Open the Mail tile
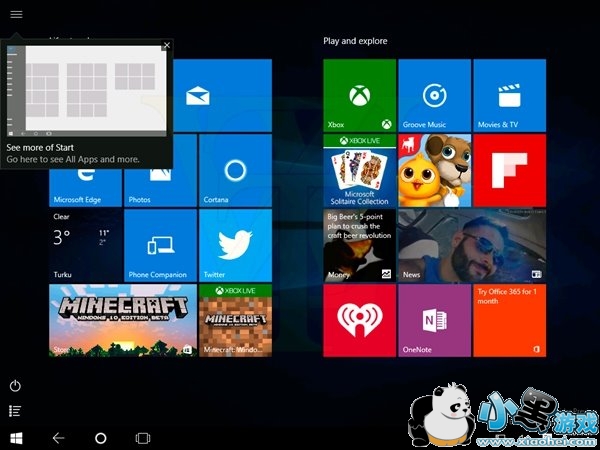This screenshot has width=600, height=450. click(223, 95)
